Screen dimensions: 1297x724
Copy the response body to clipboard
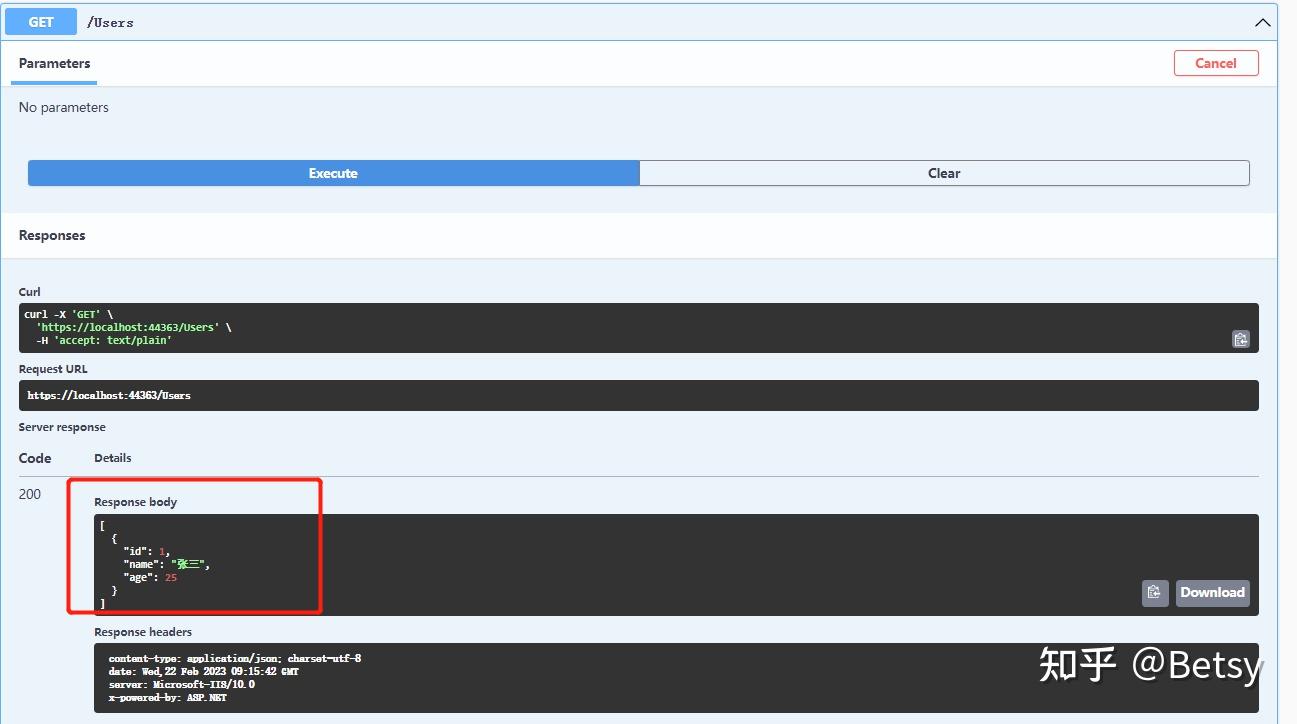(1155, 592)
